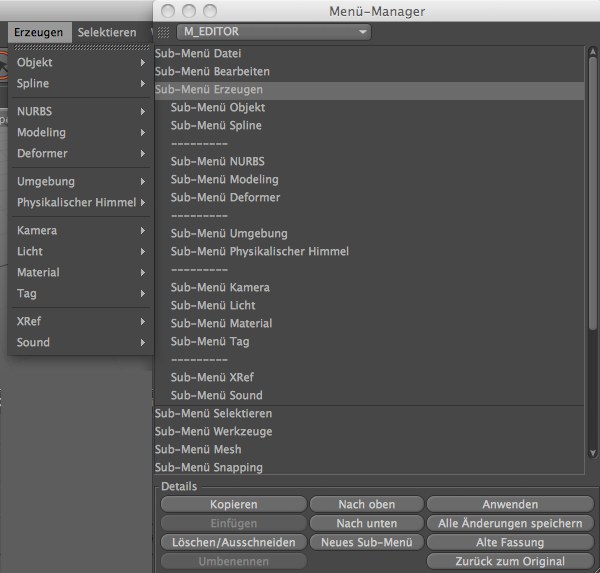Screen dimensions: 600x573
Task: Expand the NURBS submenu entry
Action: (80, 111)
